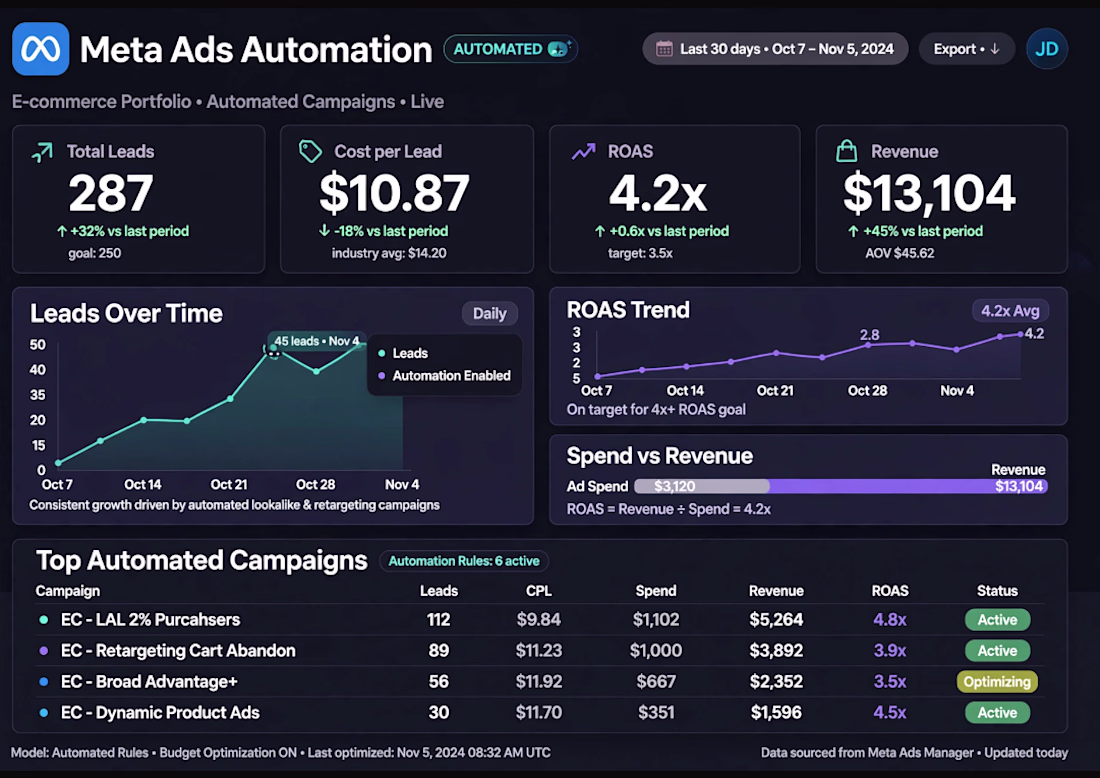This screenshot has width=1100, height=778.
Task: Click the Revenue shopping bag icon
Action: coord(847,151)
